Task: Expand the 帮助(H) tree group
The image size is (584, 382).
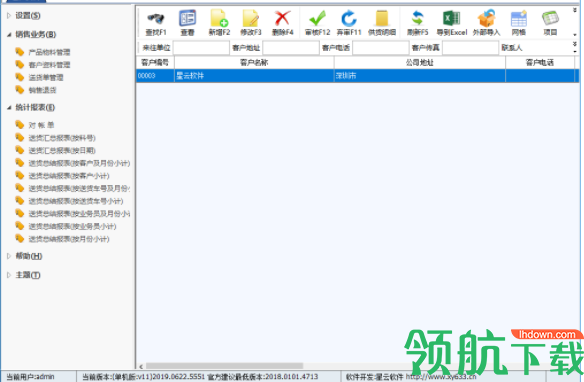Action: pos(9,256)
